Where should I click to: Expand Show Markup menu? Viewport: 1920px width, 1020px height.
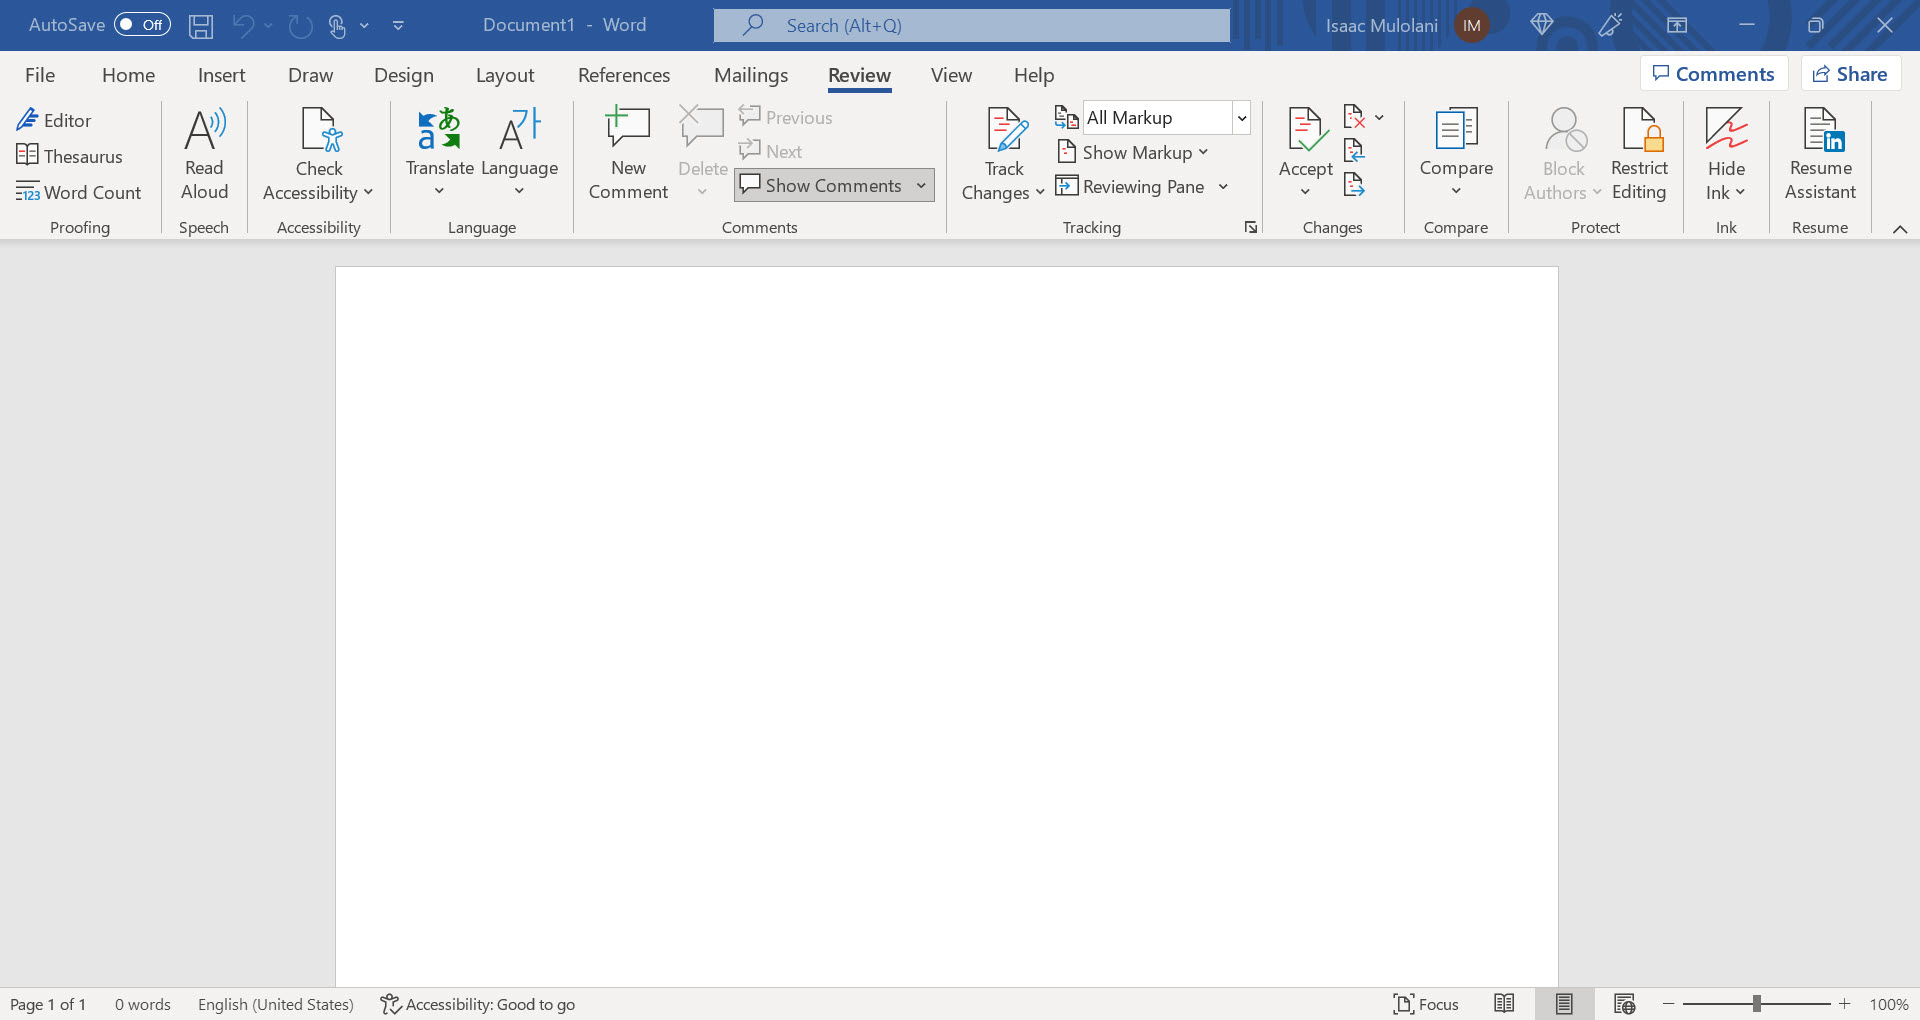tap(1133, 152)
